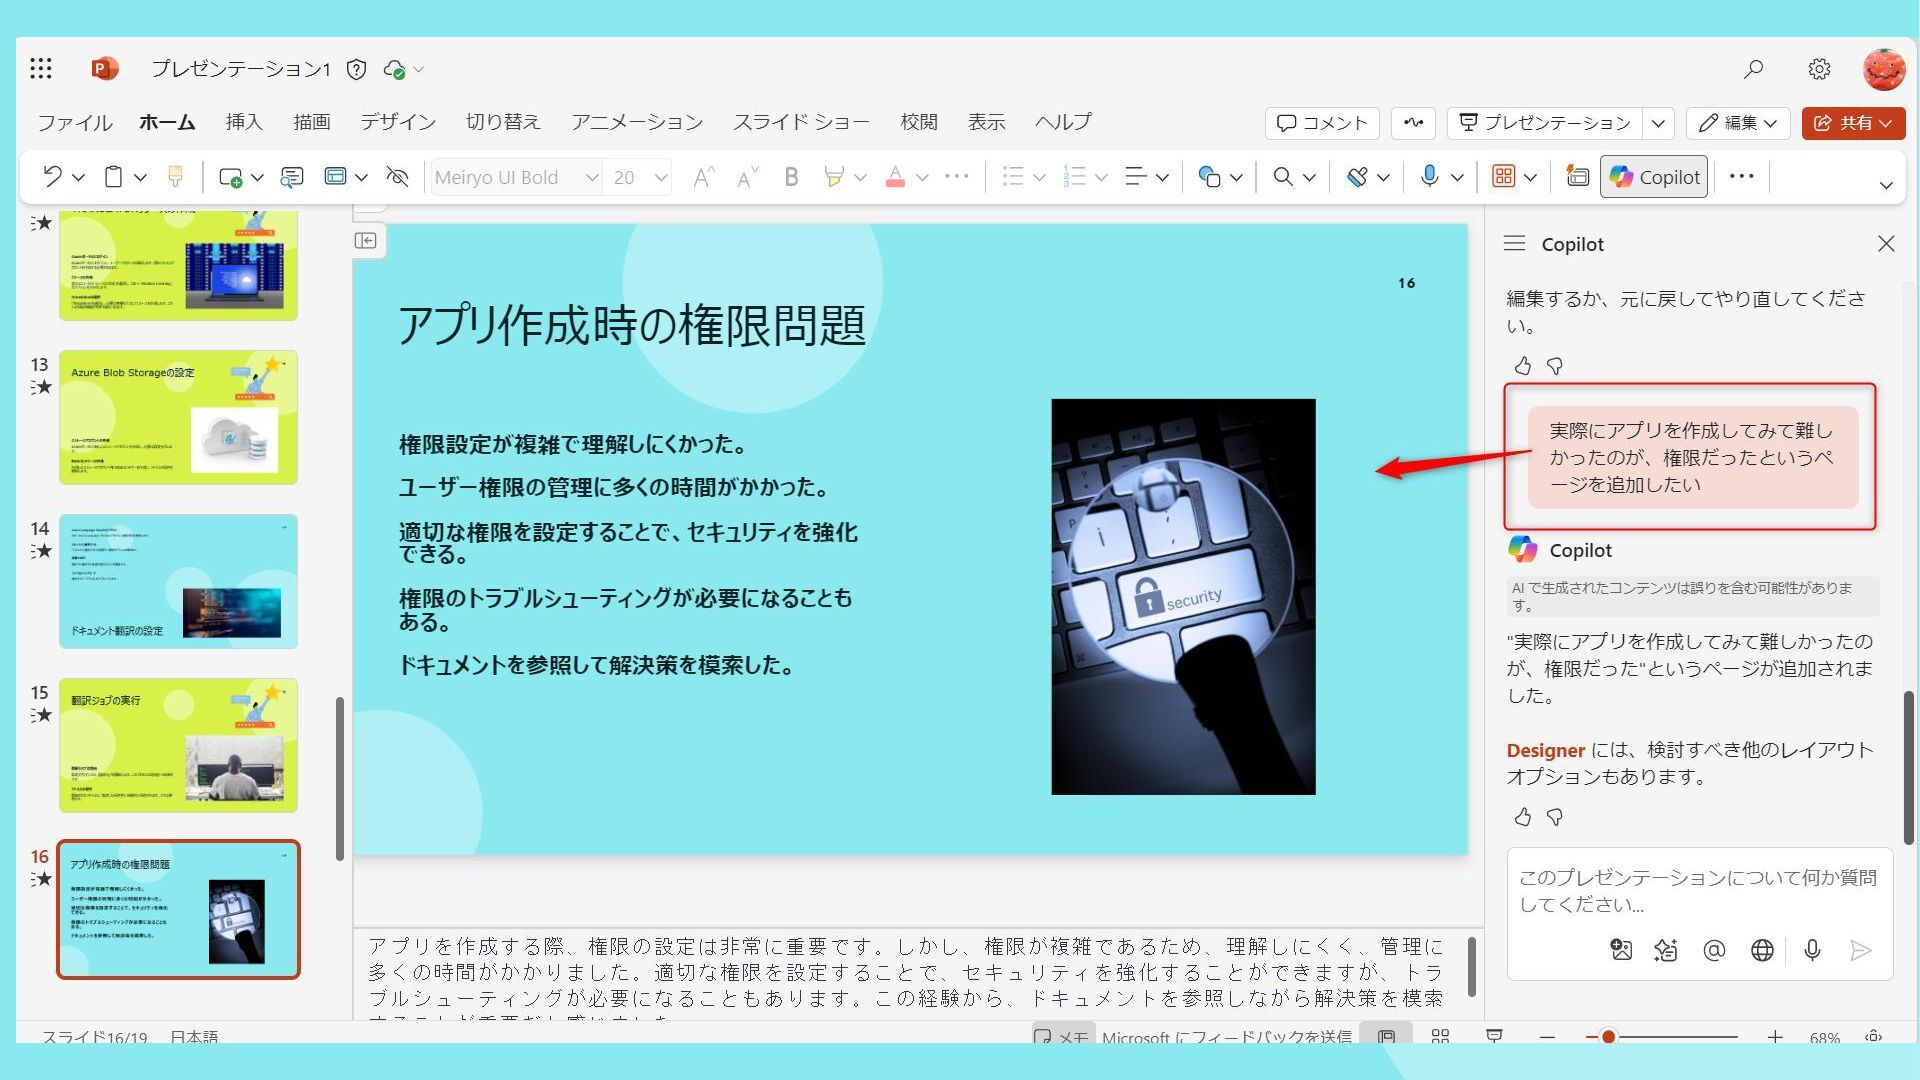Viewport: 1920px width, 1080px height.
Task: Toggle bold formatting button
Action: pos(791,177)
